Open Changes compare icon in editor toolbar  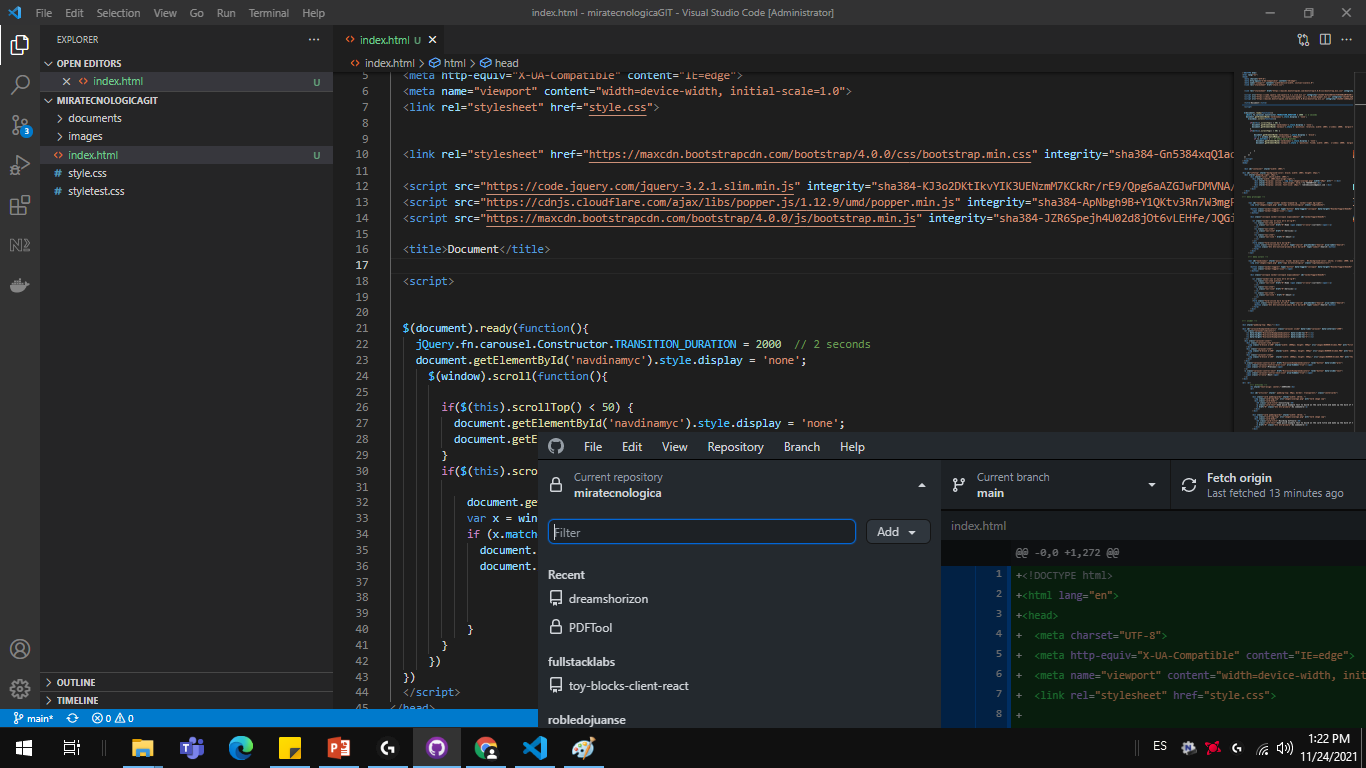click(1303, 40)
